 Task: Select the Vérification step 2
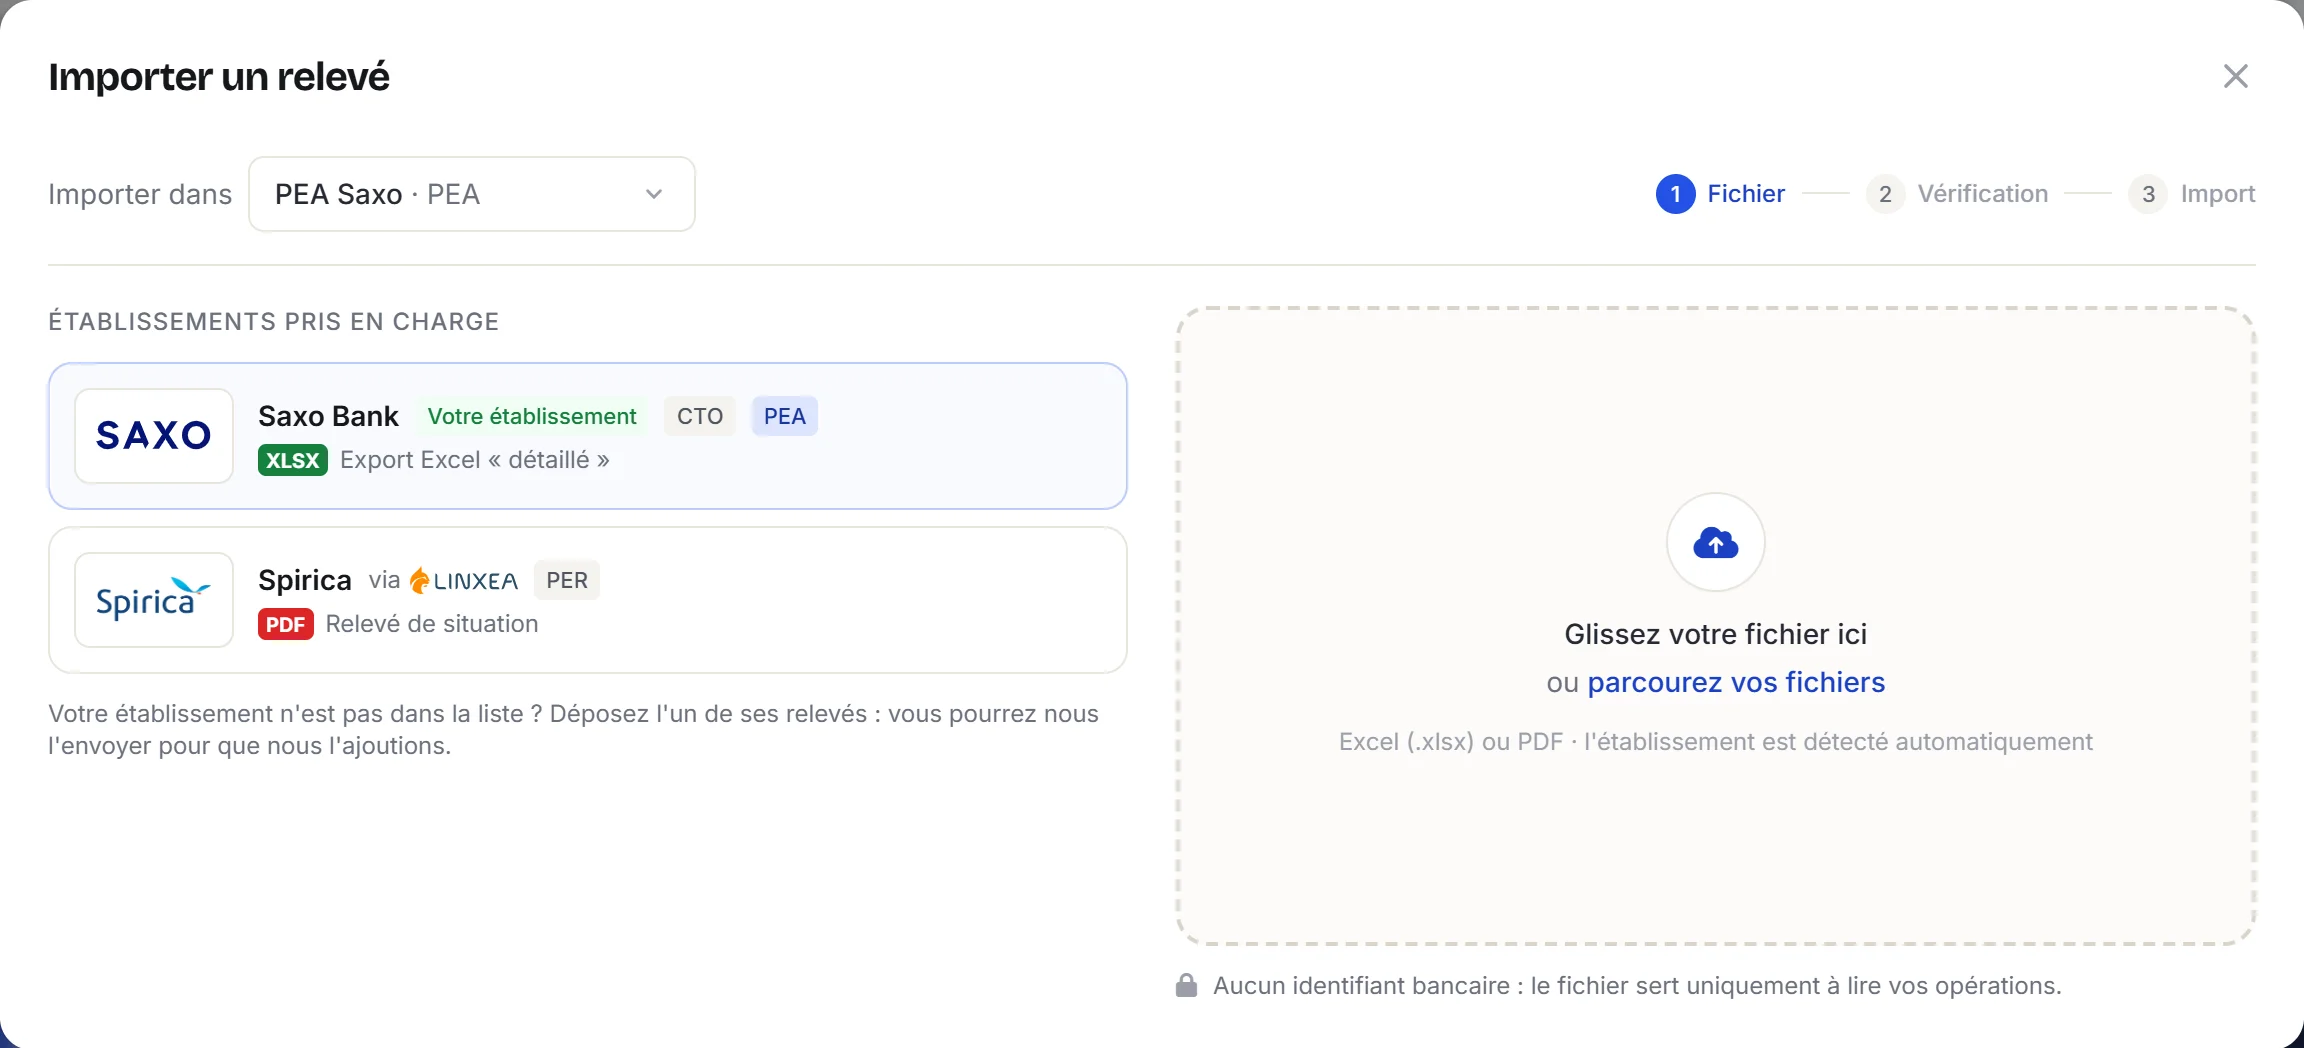click(1957, 194)
